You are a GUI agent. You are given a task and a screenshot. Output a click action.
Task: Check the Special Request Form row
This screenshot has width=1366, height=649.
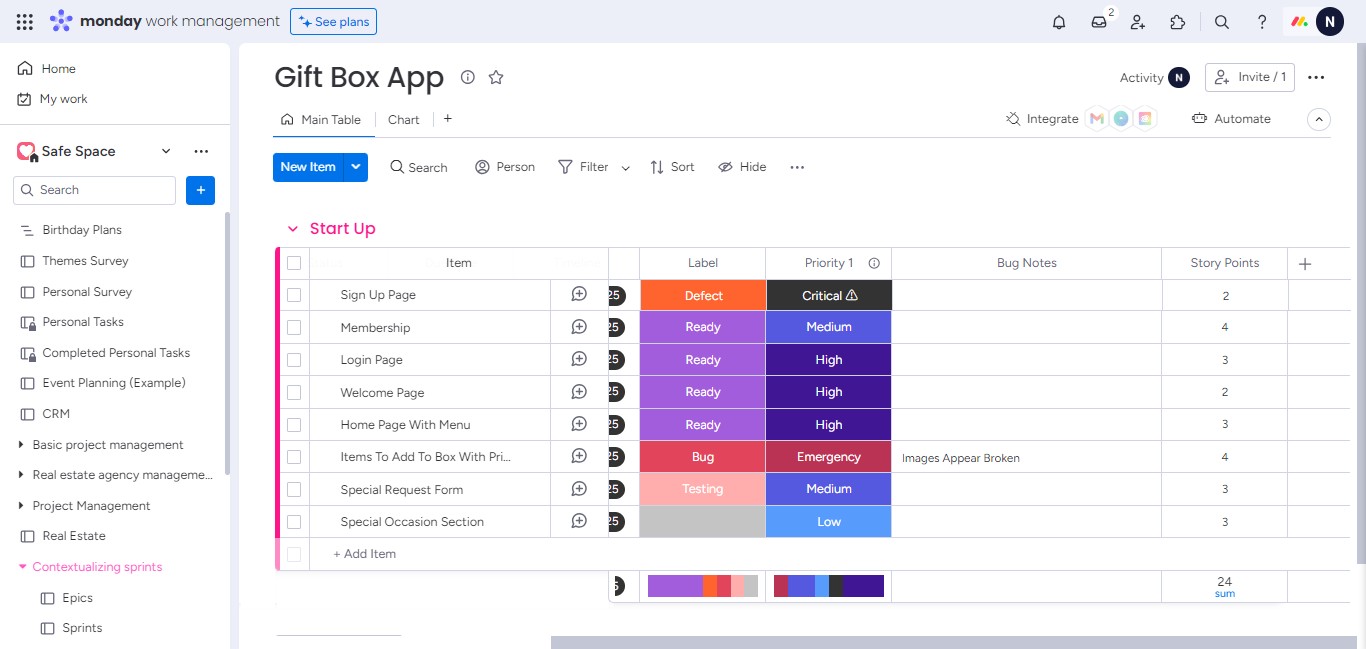[x=294, y=489]
